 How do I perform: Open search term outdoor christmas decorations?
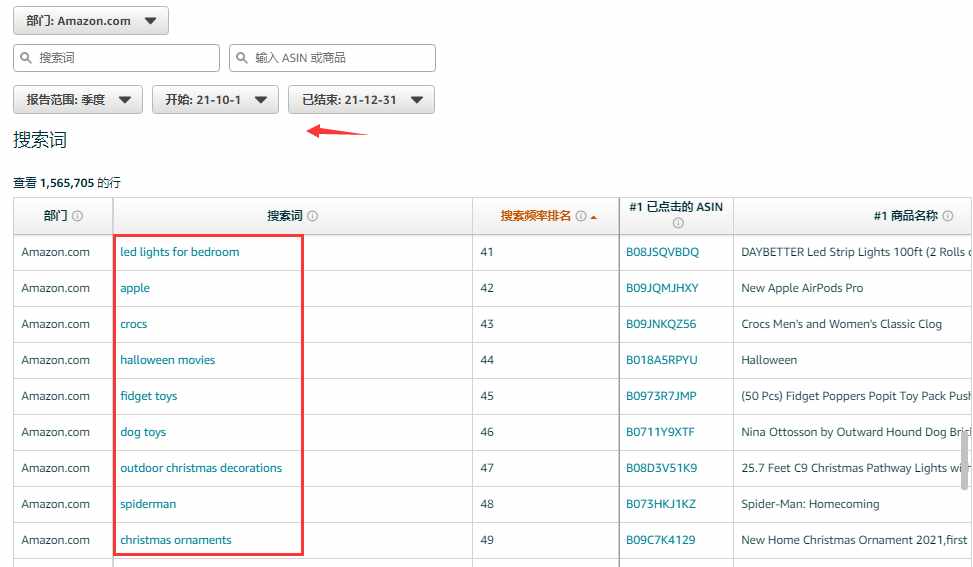201,468
